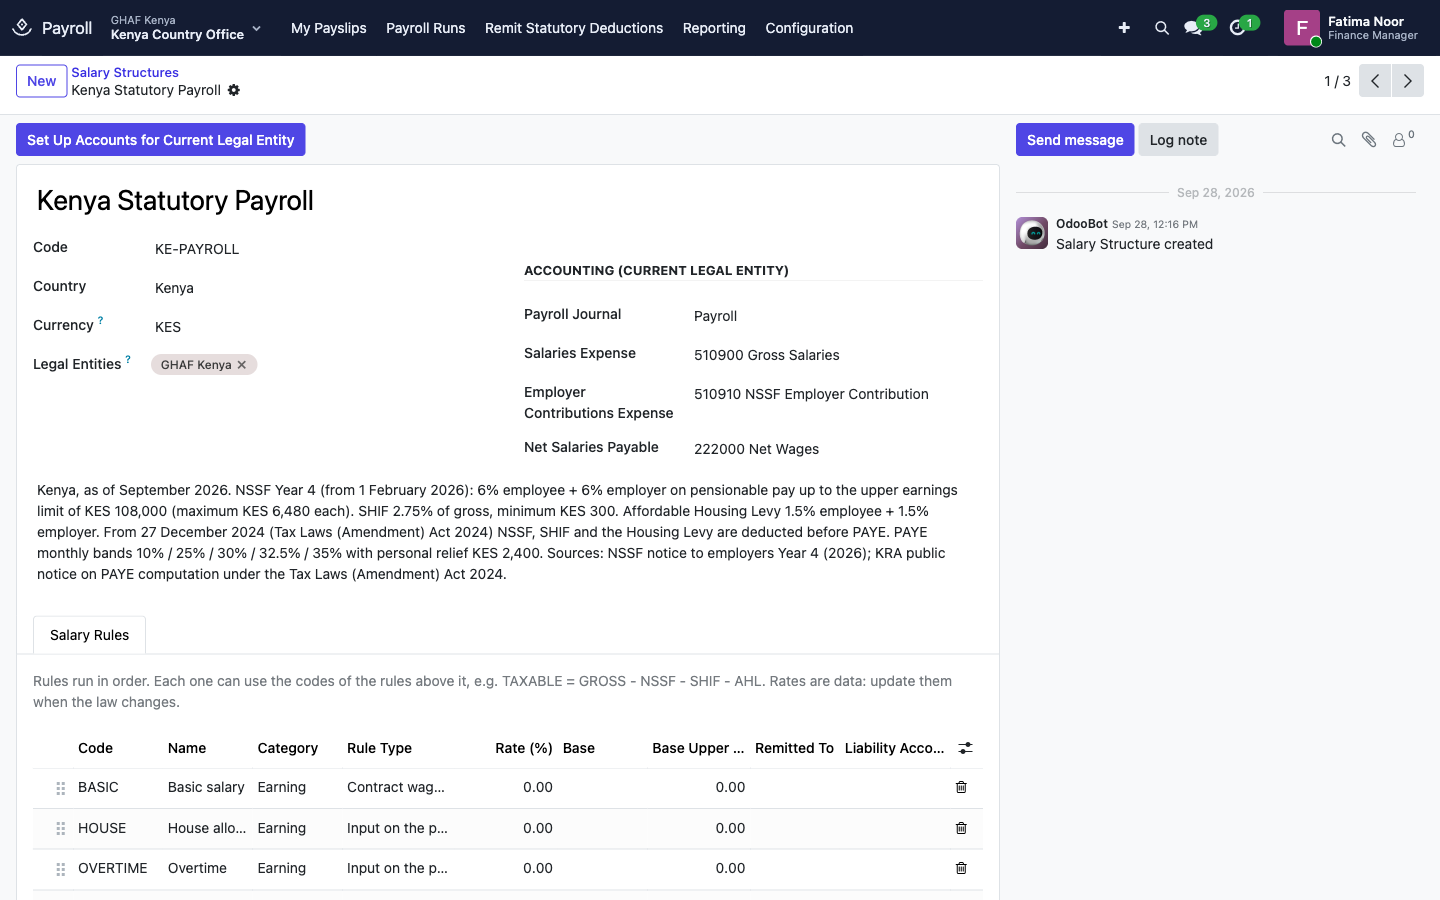1440x900 pixels.
Task: Open the Payroll Journal dropdown field
Action: point(838,316)
